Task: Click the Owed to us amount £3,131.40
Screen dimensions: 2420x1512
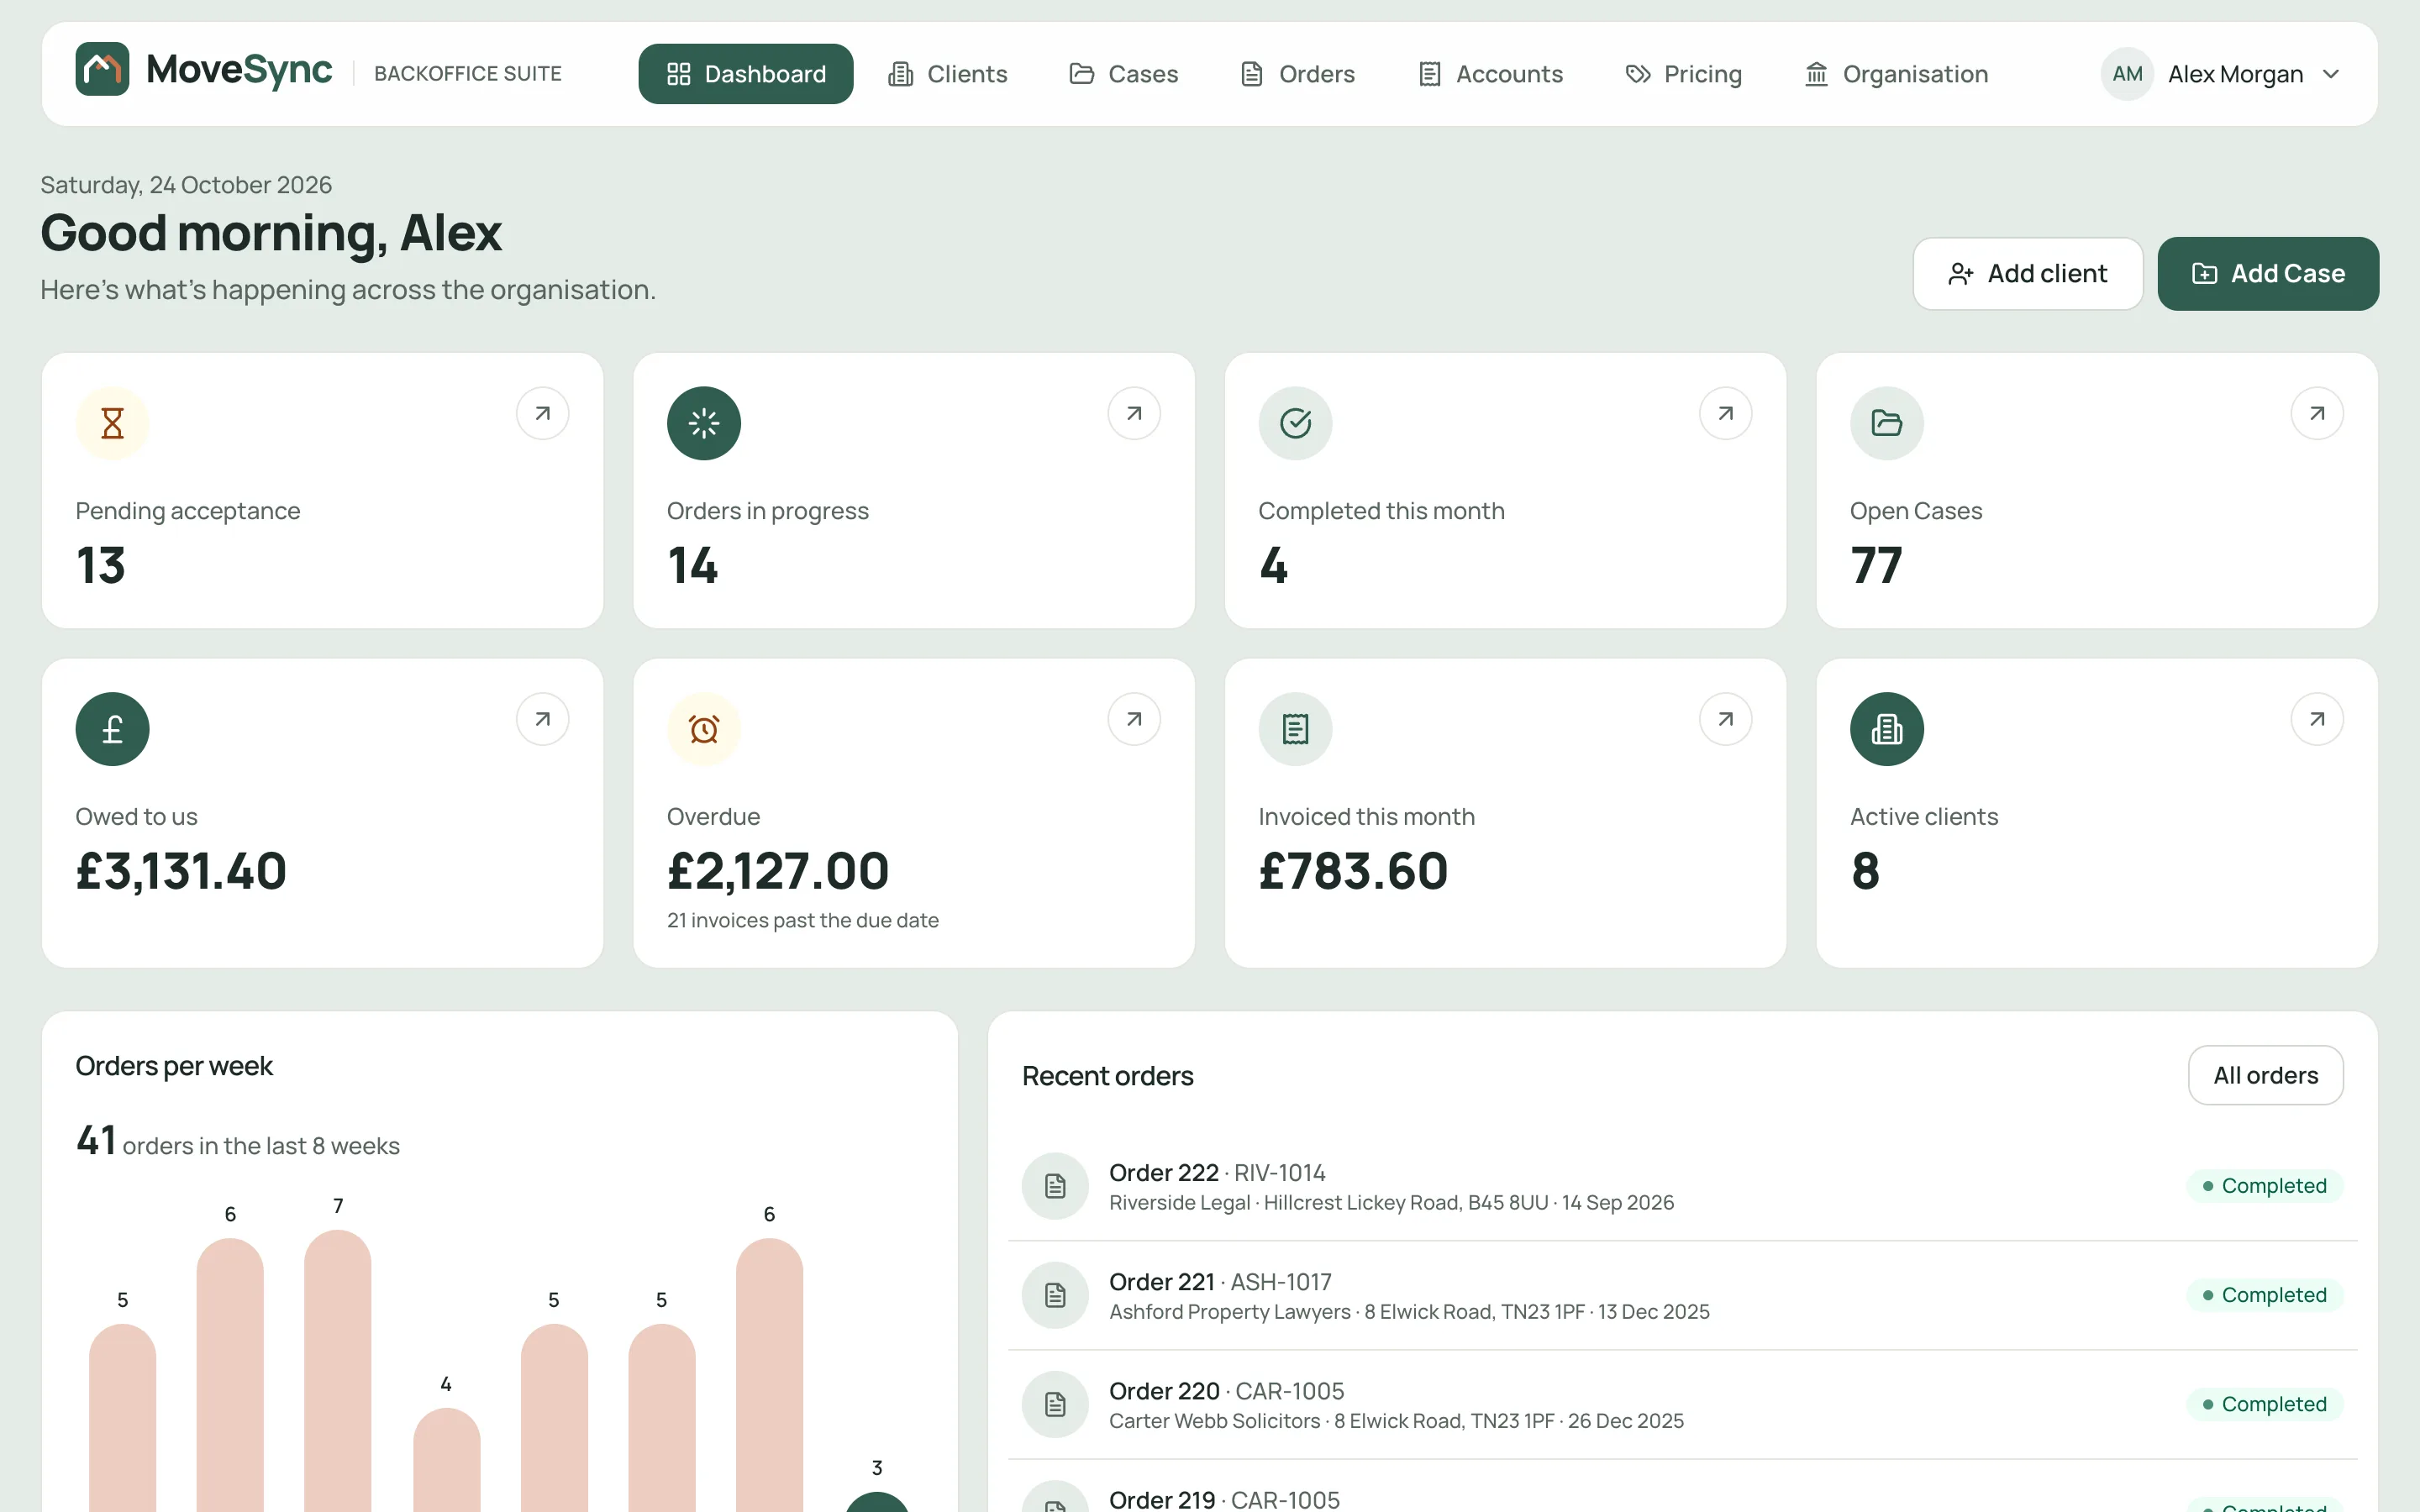Action: point(181,871)
